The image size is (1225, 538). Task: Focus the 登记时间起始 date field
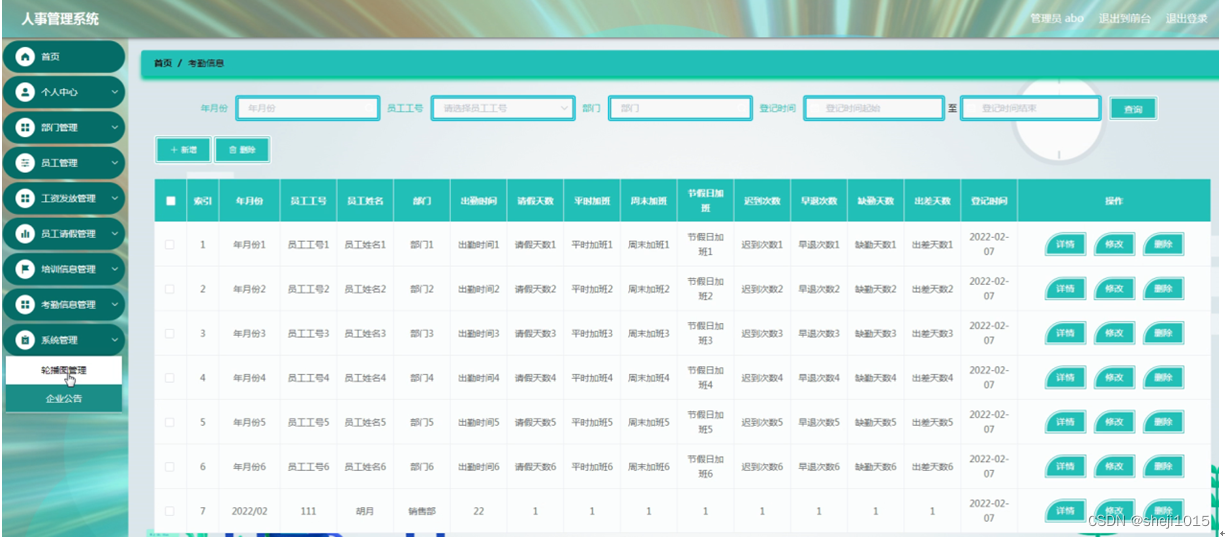(873, 108)
